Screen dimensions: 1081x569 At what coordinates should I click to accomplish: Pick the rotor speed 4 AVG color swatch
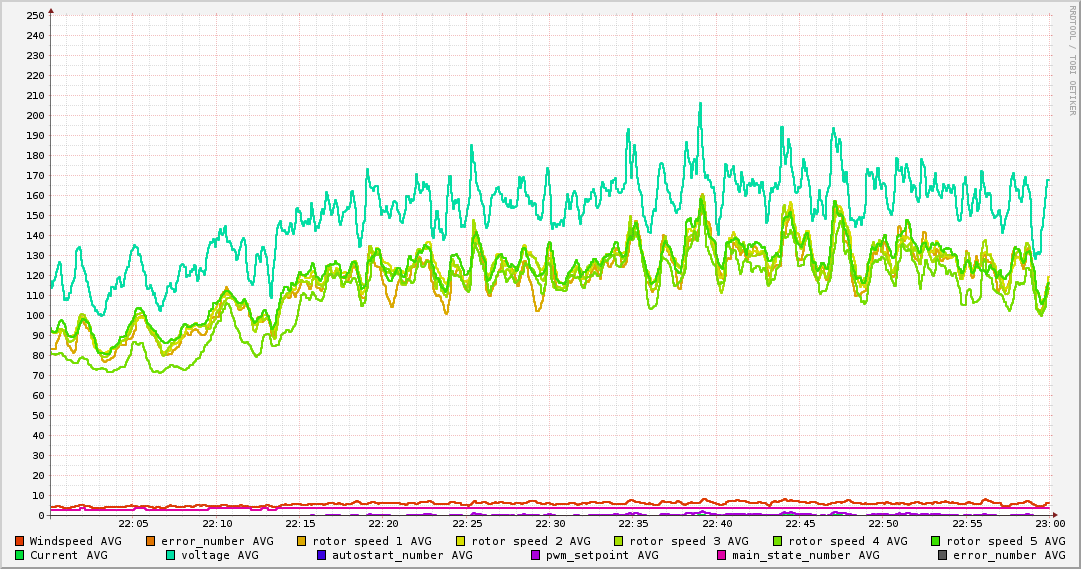pos(778,541)
